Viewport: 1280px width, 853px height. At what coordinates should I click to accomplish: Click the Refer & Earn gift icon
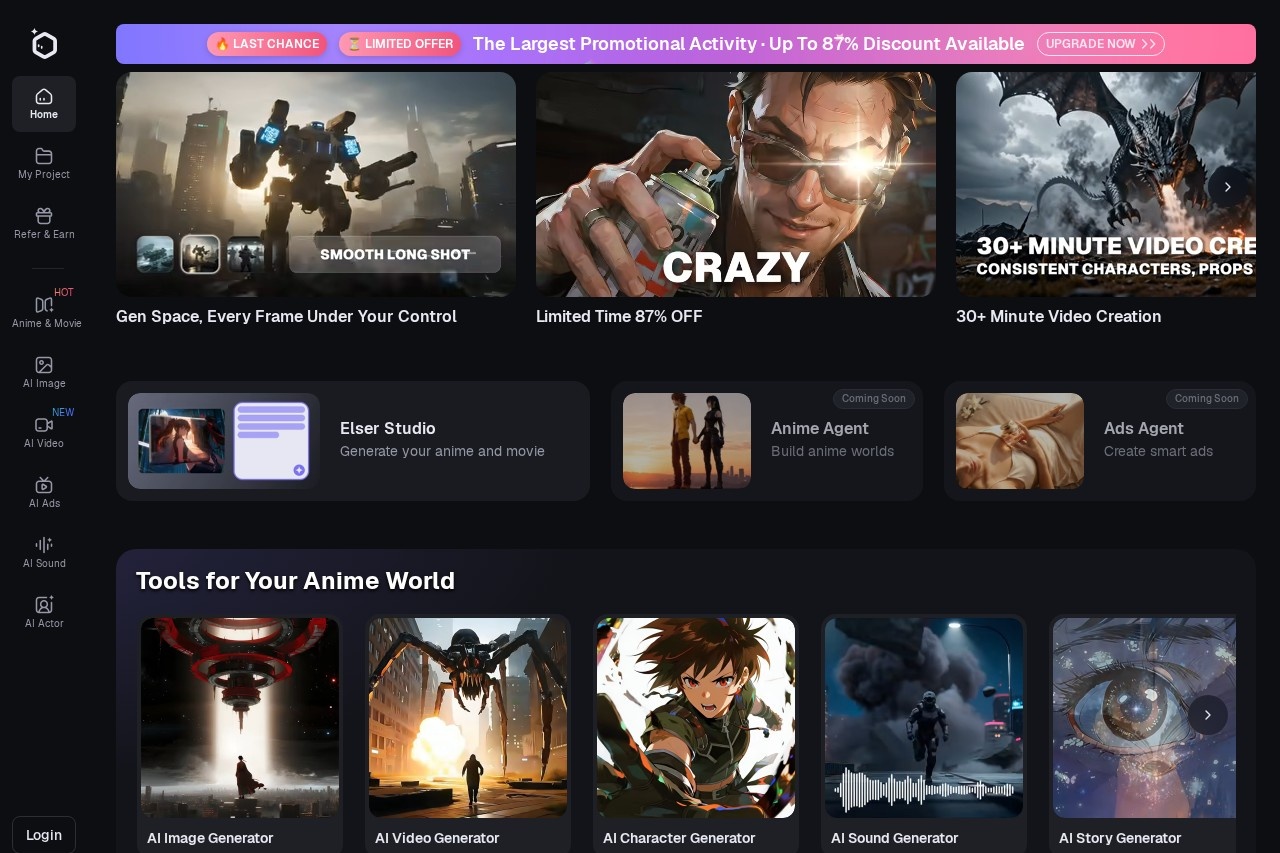click(44, 217)
